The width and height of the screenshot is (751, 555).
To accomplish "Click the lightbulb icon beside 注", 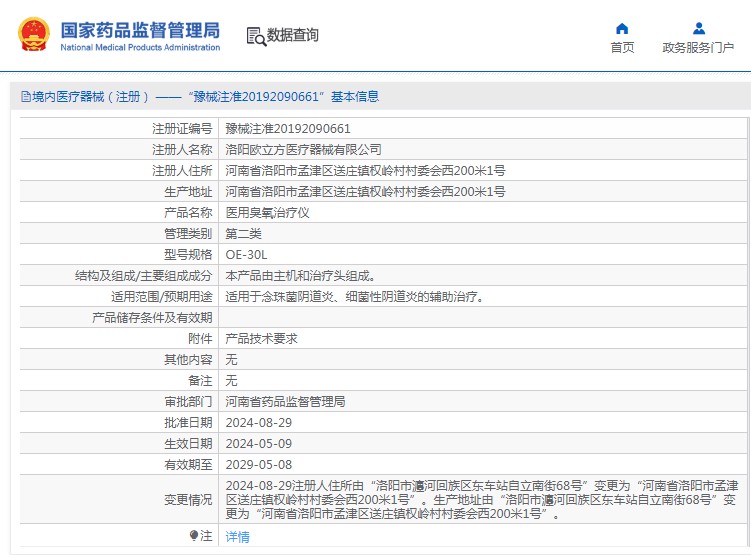I will (194, 535).
